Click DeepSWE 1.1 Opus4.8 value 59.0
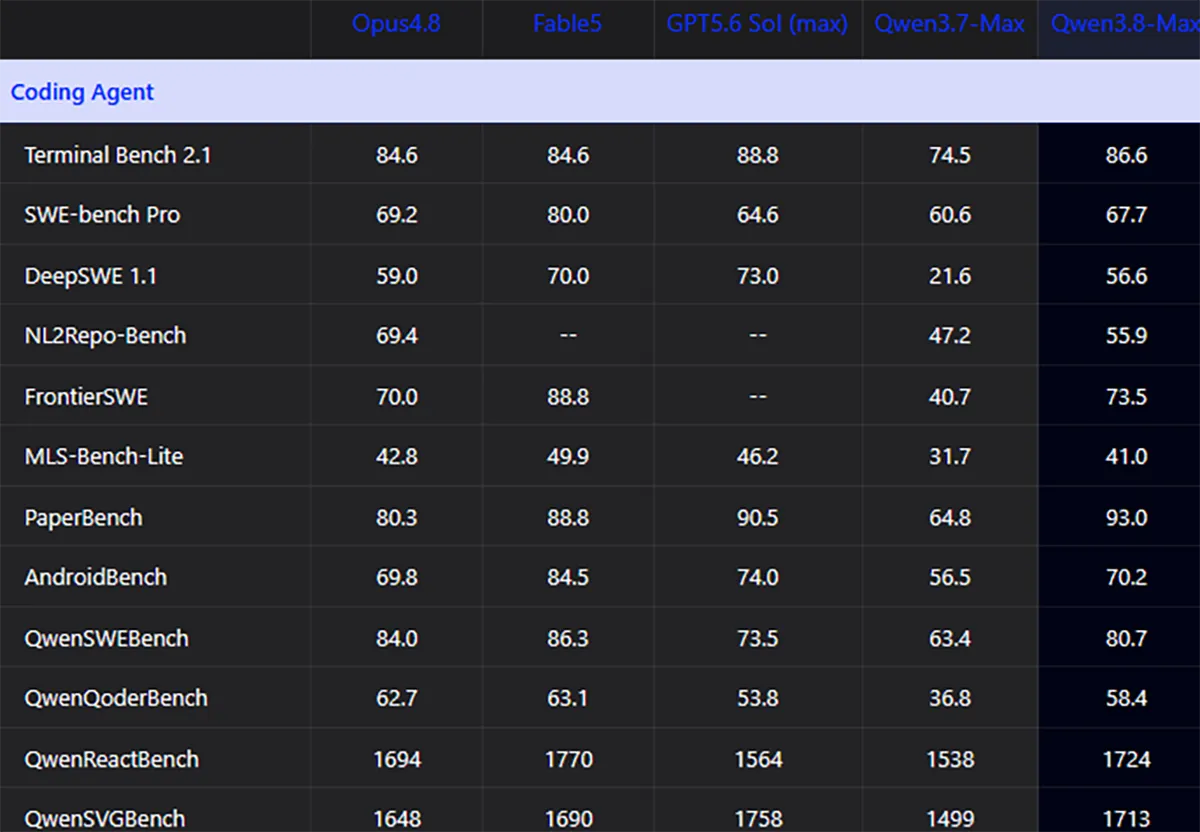The image size is (1200, 832). point(397,276)
